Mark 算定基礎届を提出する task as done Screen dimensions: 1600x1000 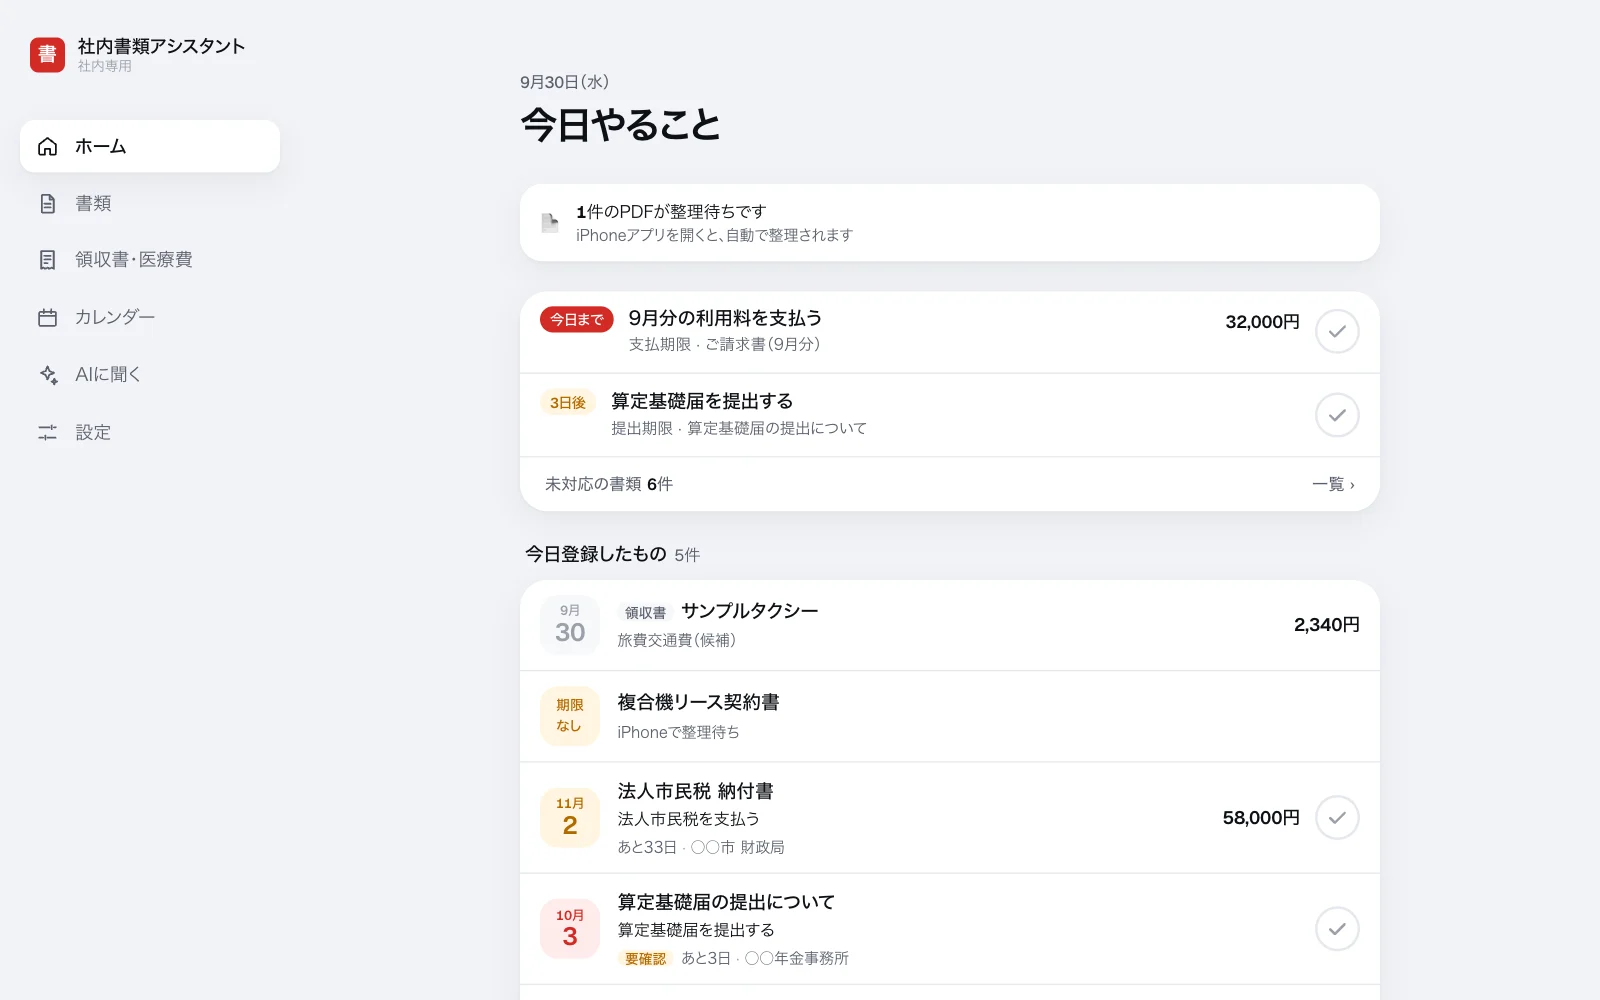pyautogui.click(x=1337, y=415)
